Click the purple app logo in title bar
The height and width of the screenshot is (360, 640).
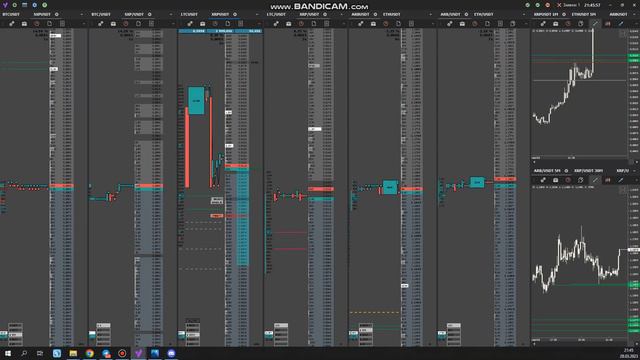pyautogui.click(x=5, y=5)
